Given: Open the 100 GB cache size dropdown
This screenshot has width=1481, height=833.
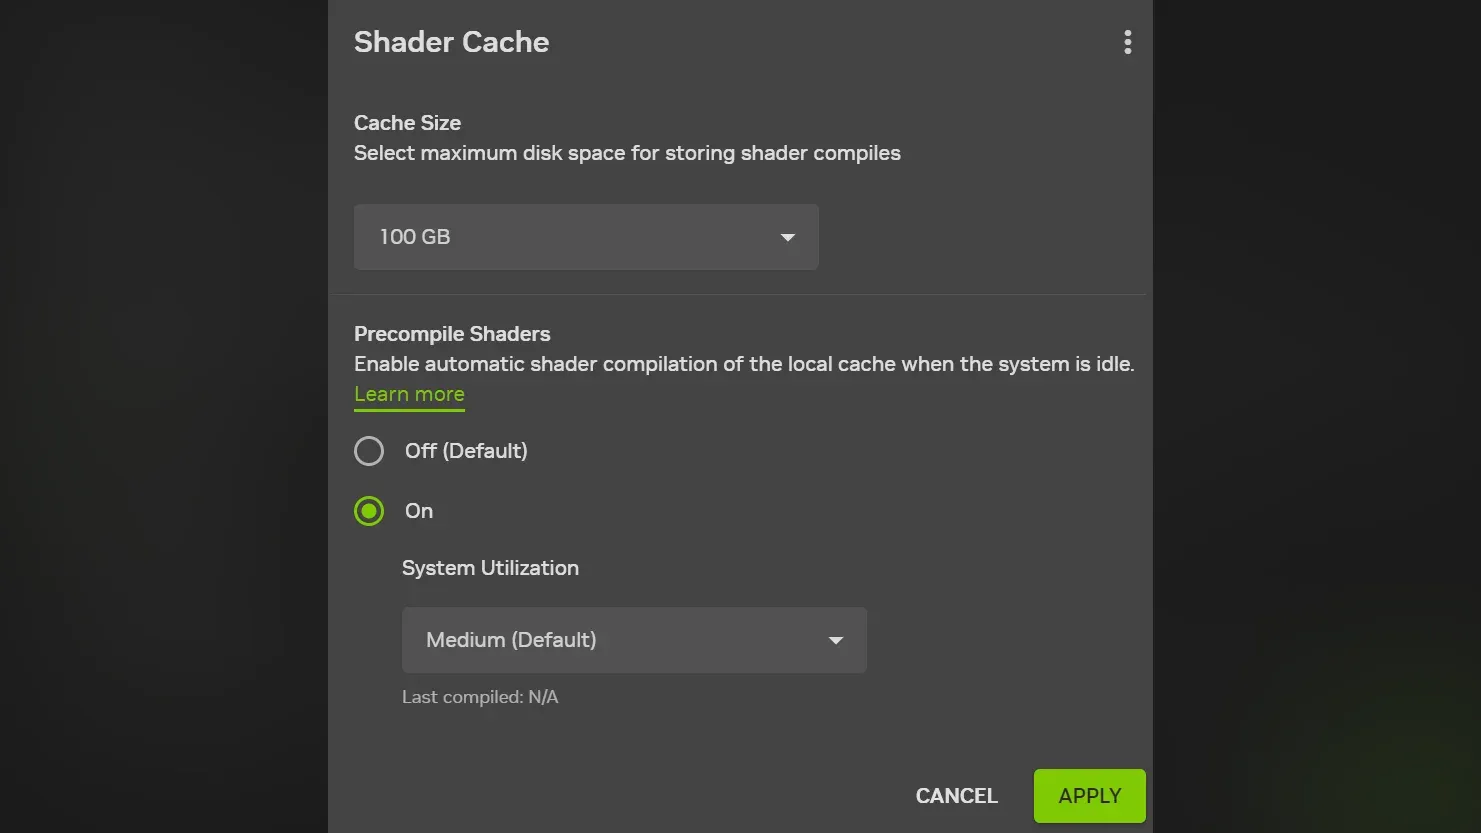Looking at the screenshot, I should point(586,237).
